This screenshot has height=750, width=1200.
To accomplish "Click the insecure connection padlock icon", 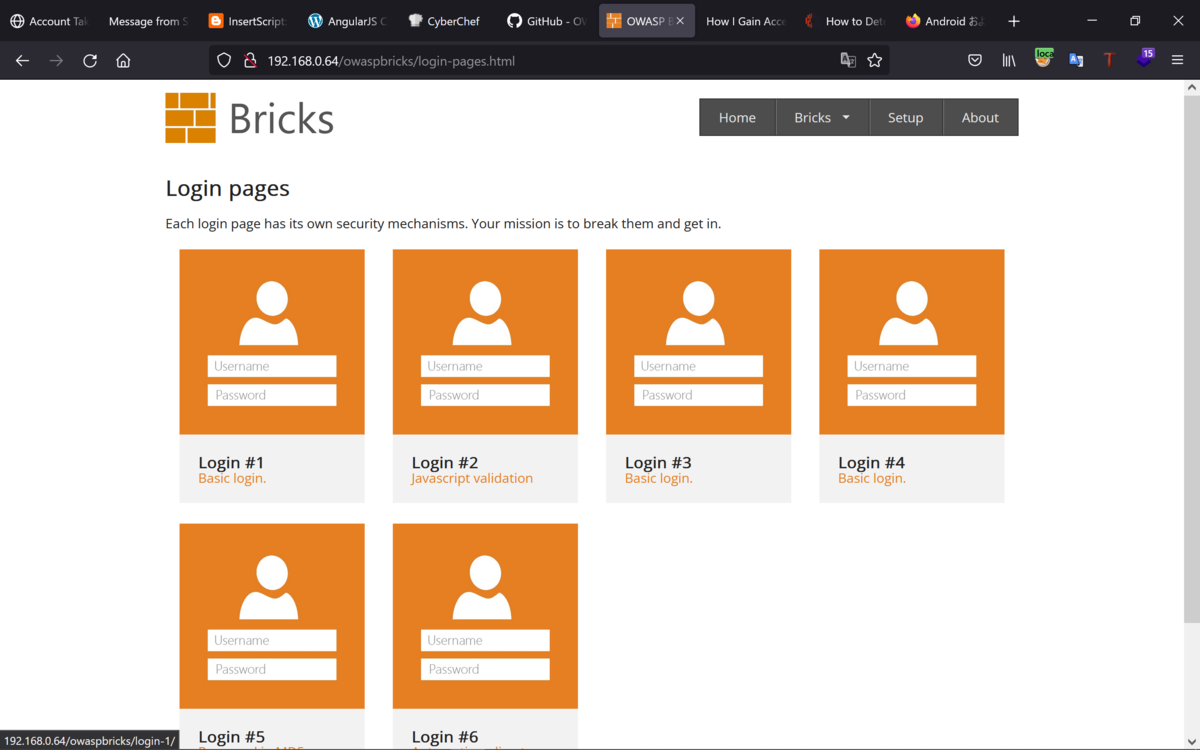I will (250, 61).
